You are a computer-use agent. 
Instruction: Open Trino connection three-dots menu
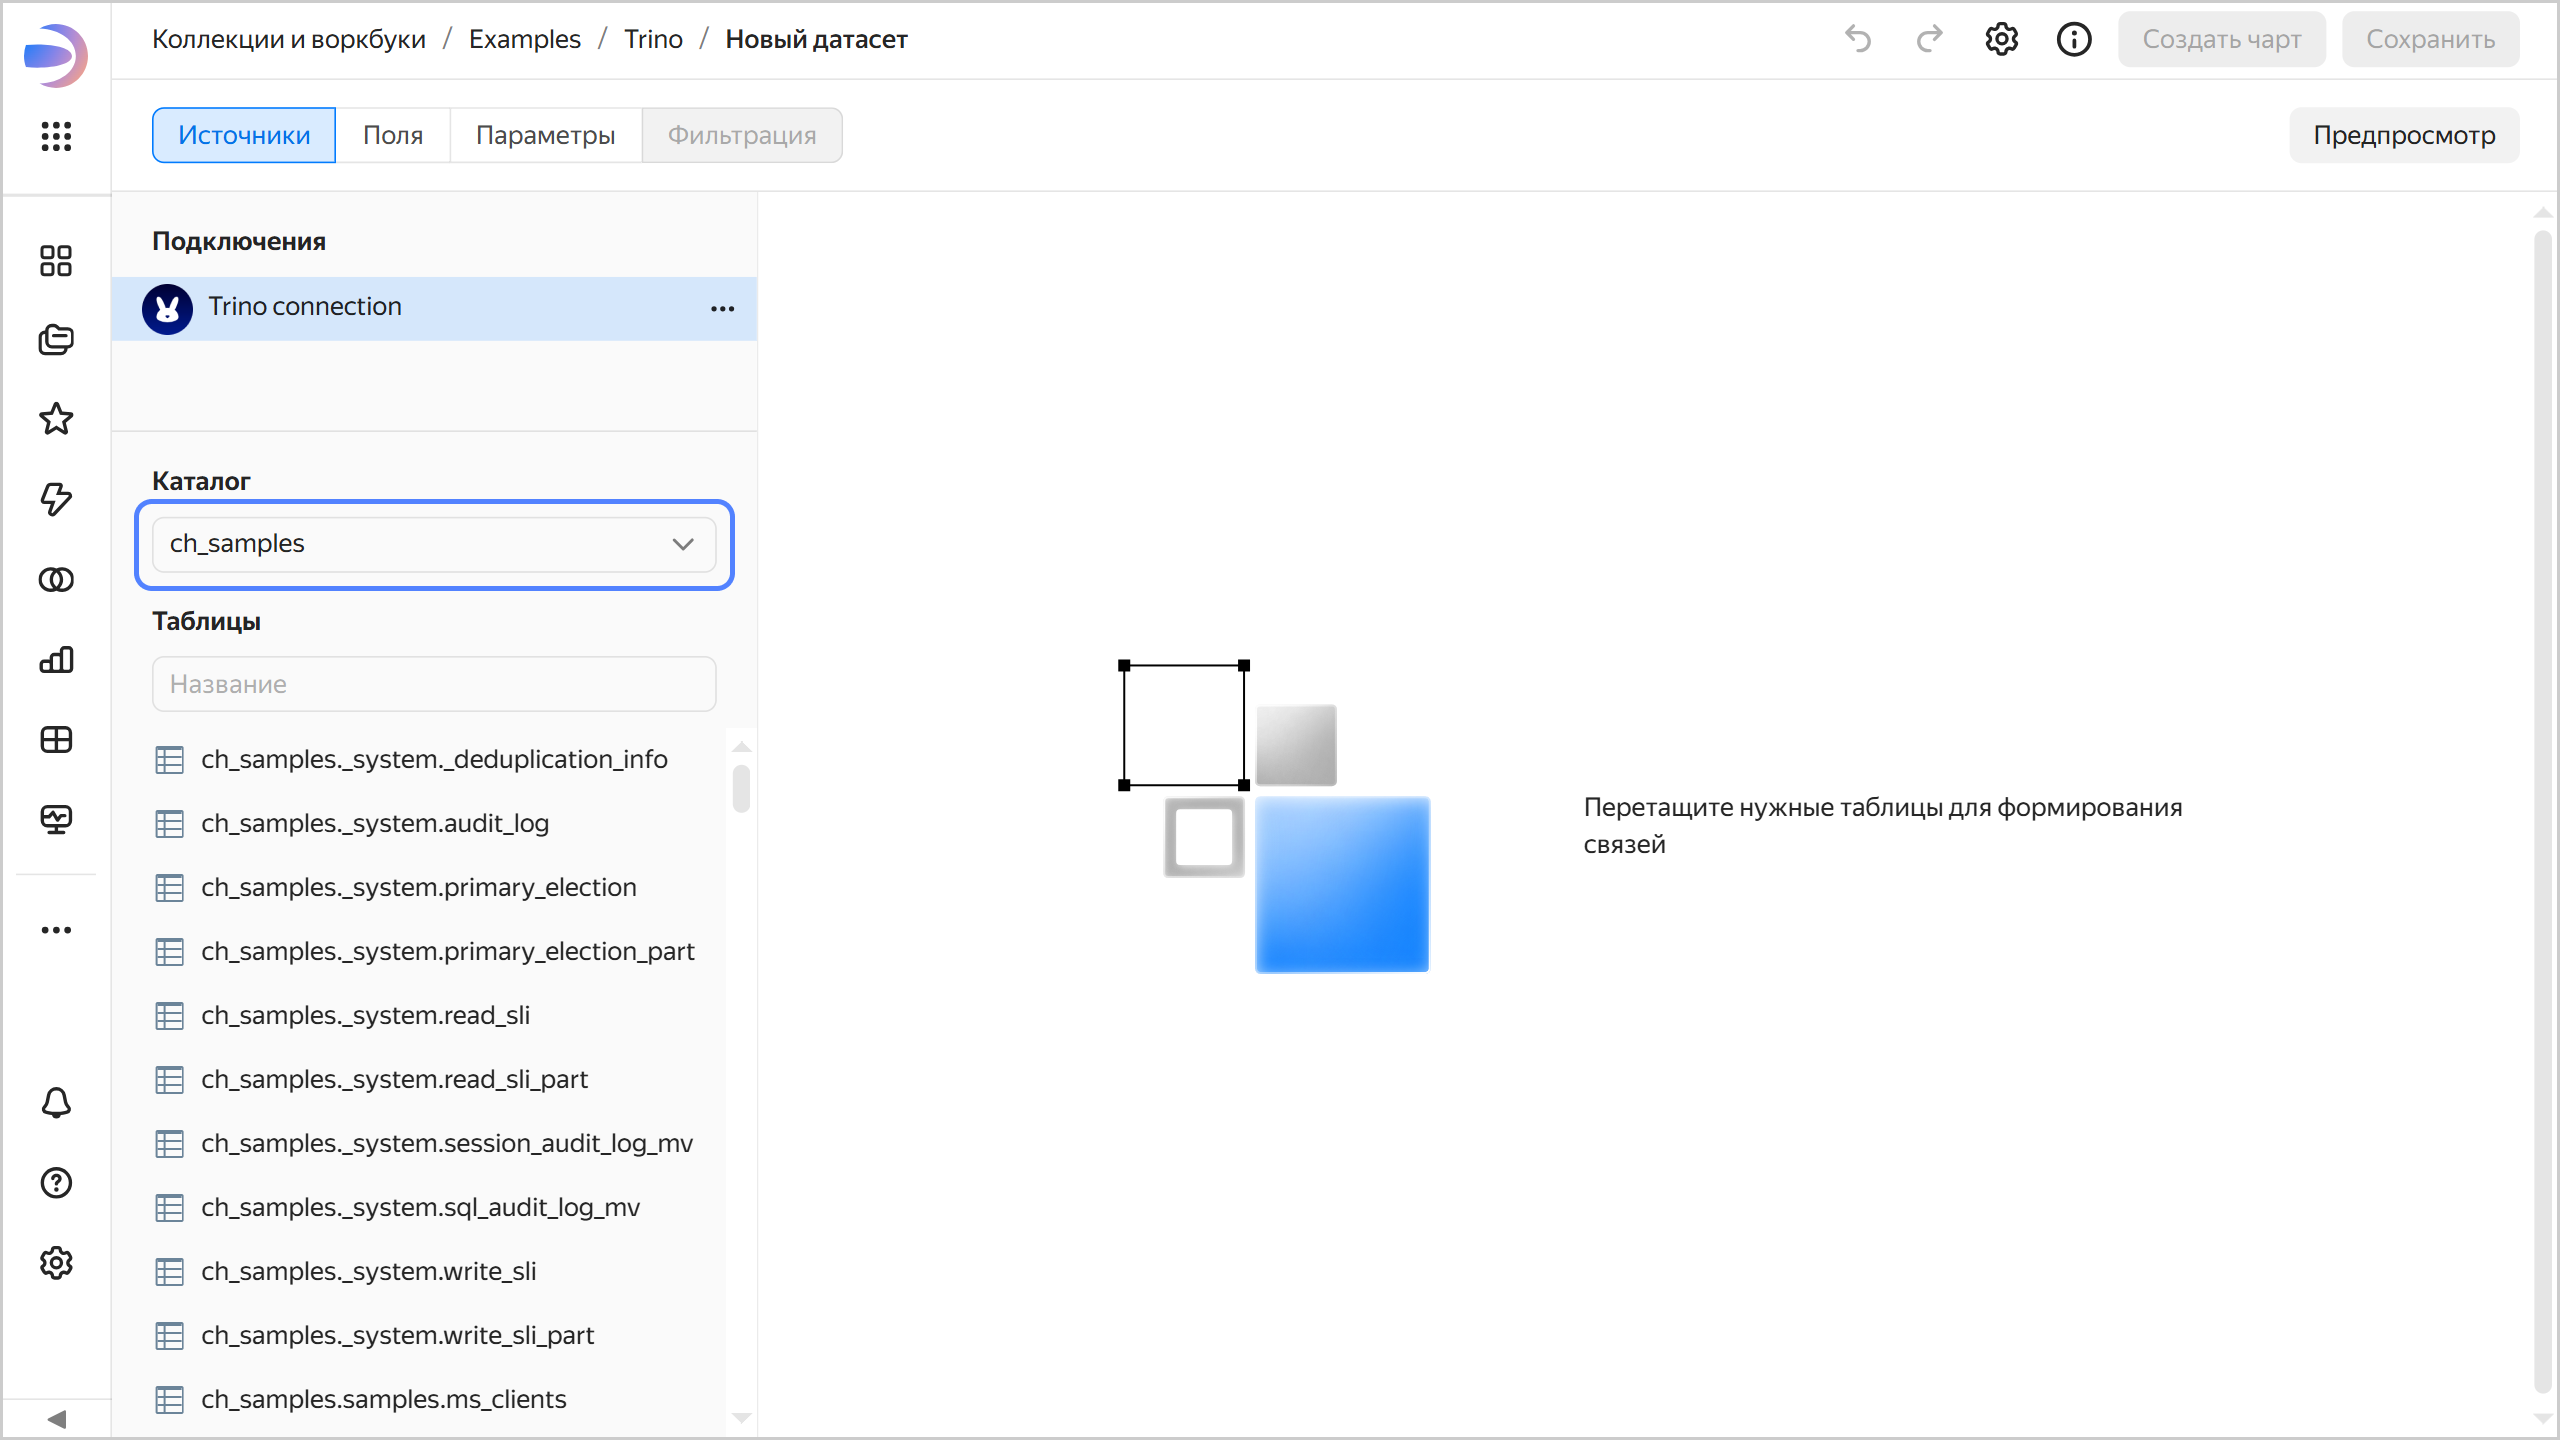pyautogui.click(x=722, y=309)
